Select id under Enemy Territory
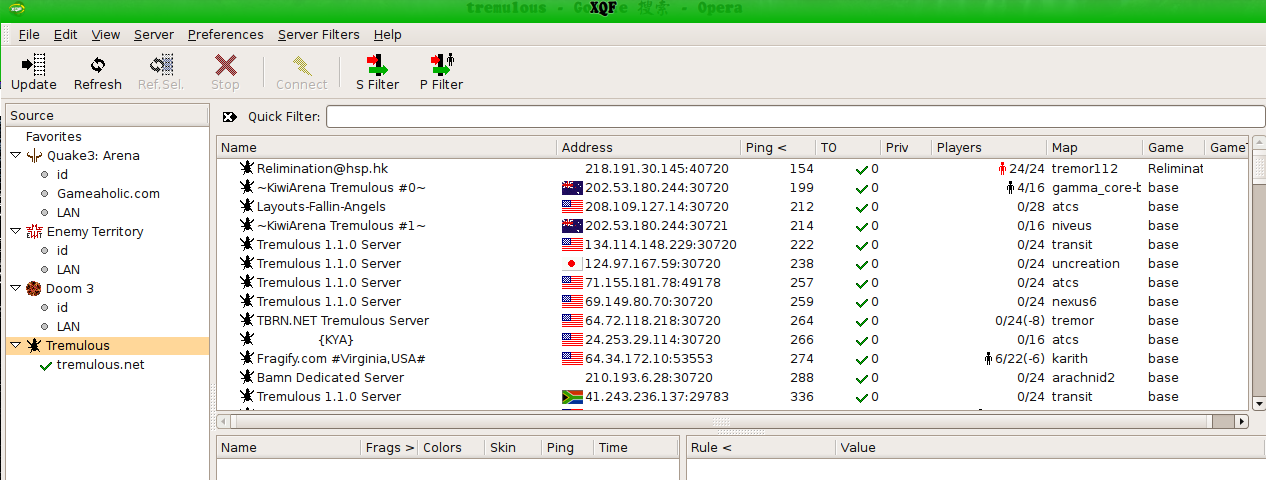This screenshot has width=1266, height=480. (62, 250)
